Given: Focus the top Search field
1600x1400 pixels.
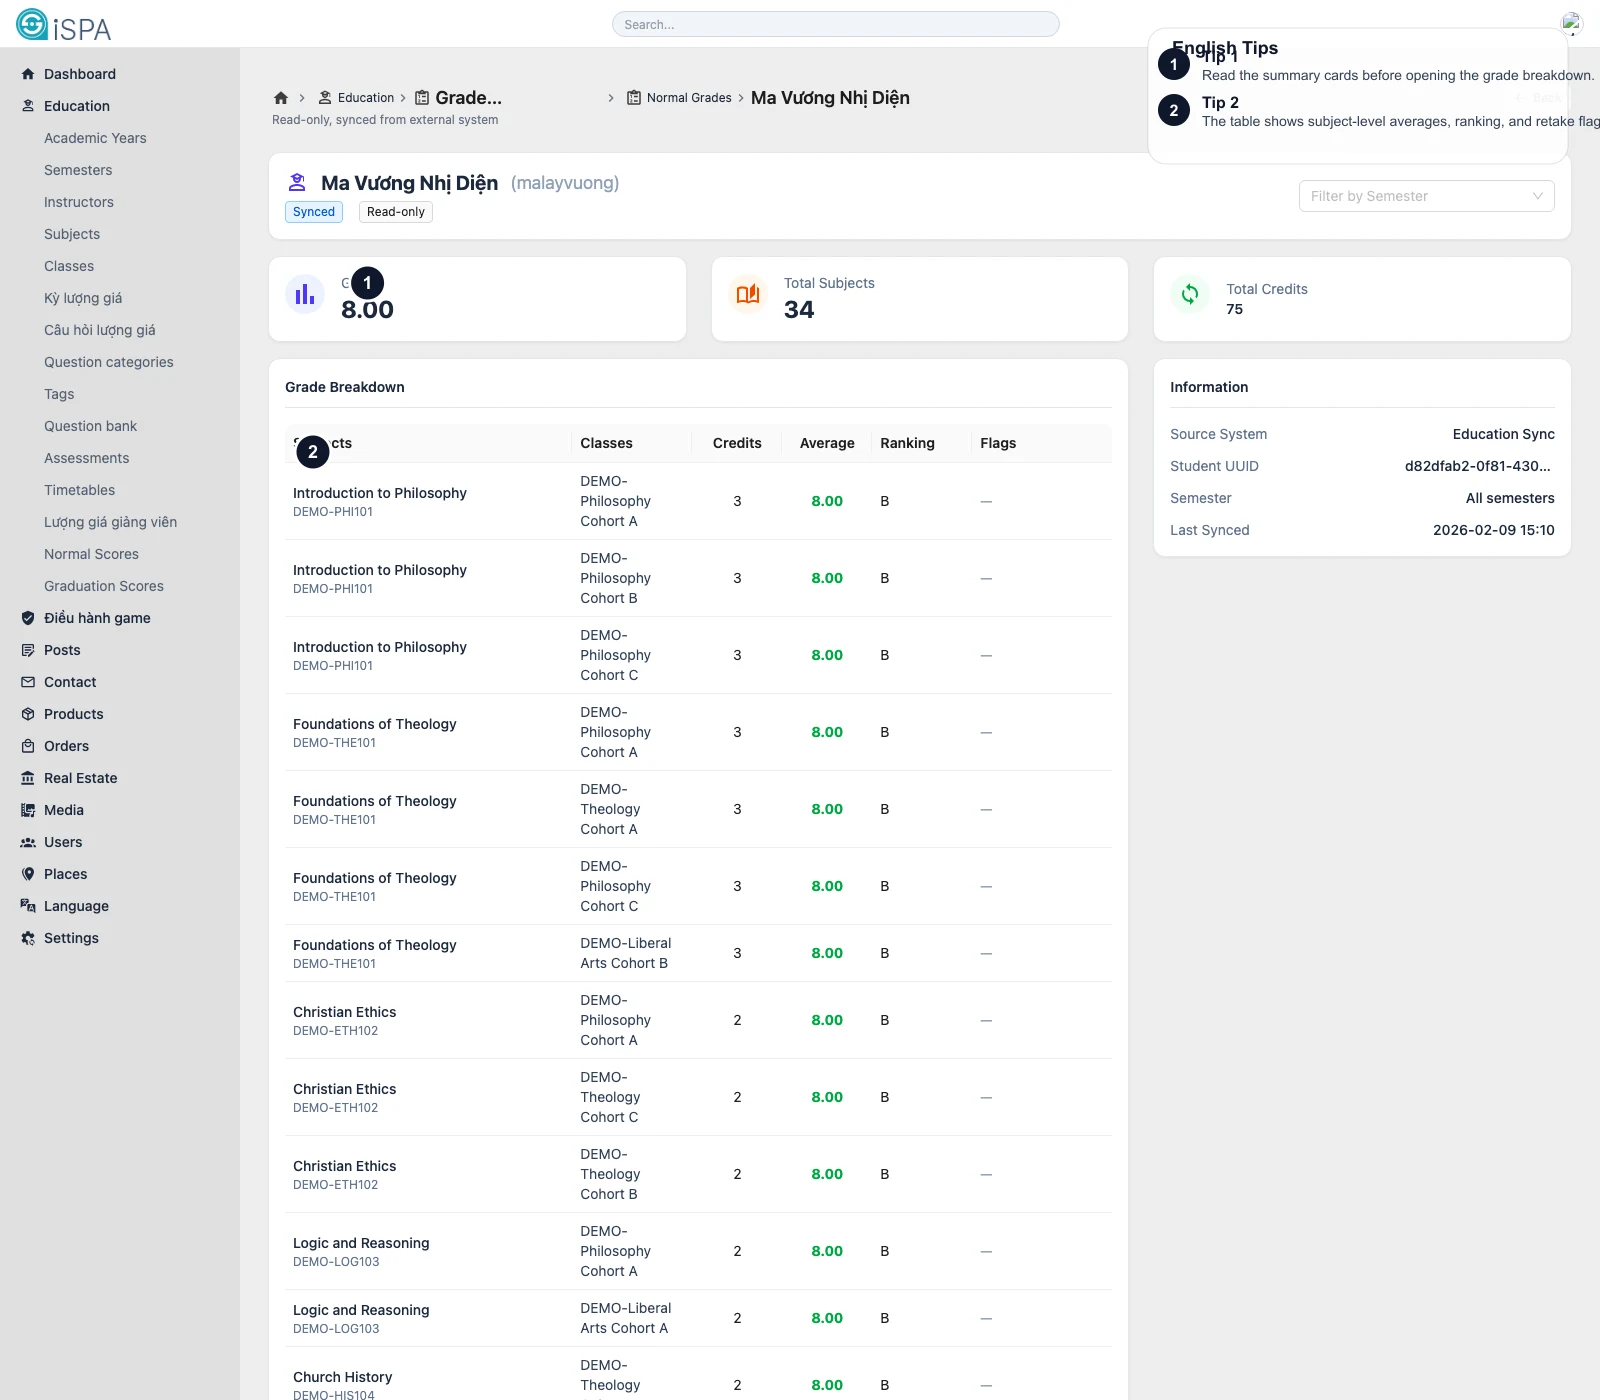Looking at the screenshot, I should coord(835,24).
